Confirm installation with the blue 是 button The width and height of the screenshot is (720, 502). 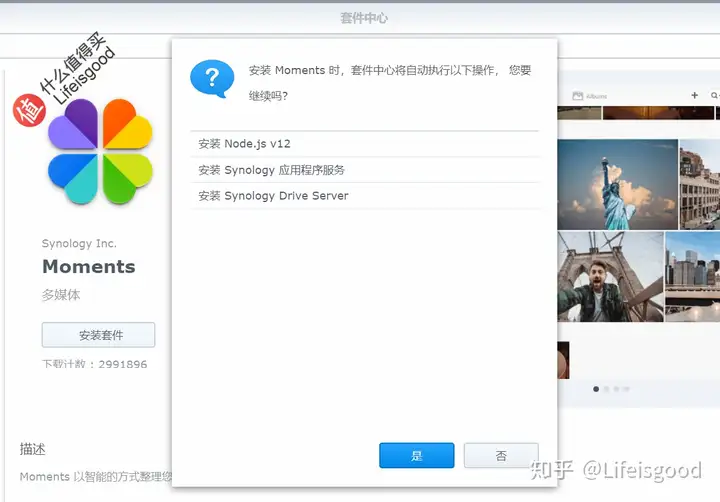(x=416, y=455)
